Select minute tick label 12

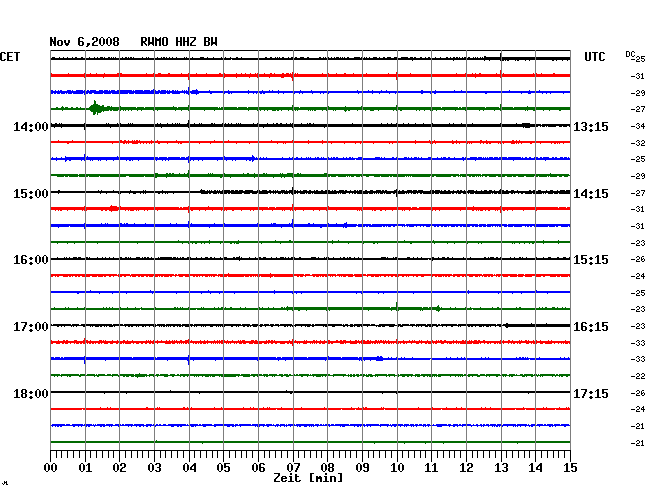coord(466,468)
